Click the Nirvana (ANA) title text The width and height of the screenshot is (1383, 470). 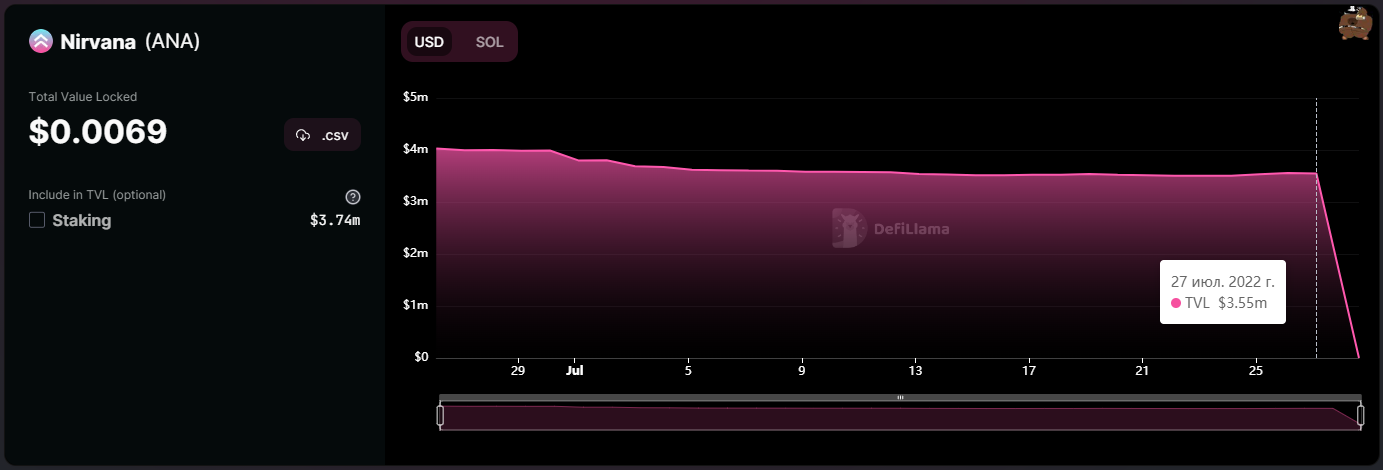coord(131,41)
